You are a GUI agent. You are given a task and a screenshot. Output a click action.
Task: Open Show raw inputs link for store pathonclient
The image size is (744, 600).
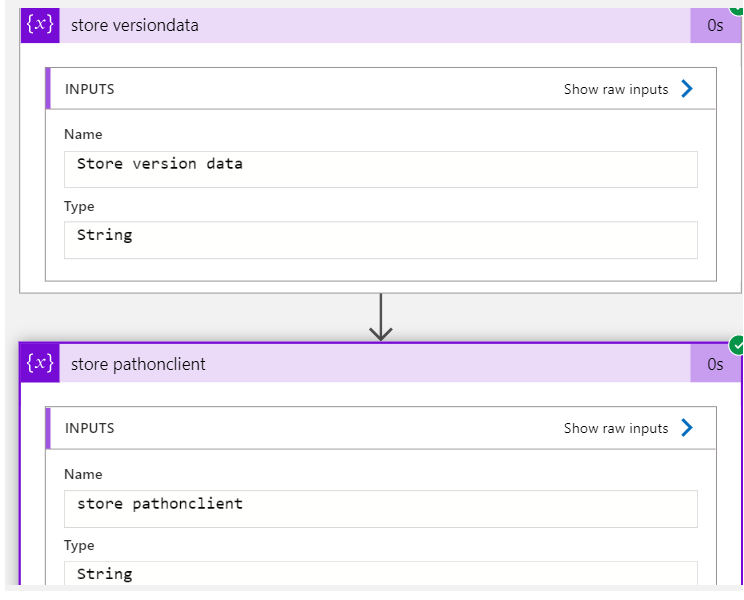(x=615, y=428)
